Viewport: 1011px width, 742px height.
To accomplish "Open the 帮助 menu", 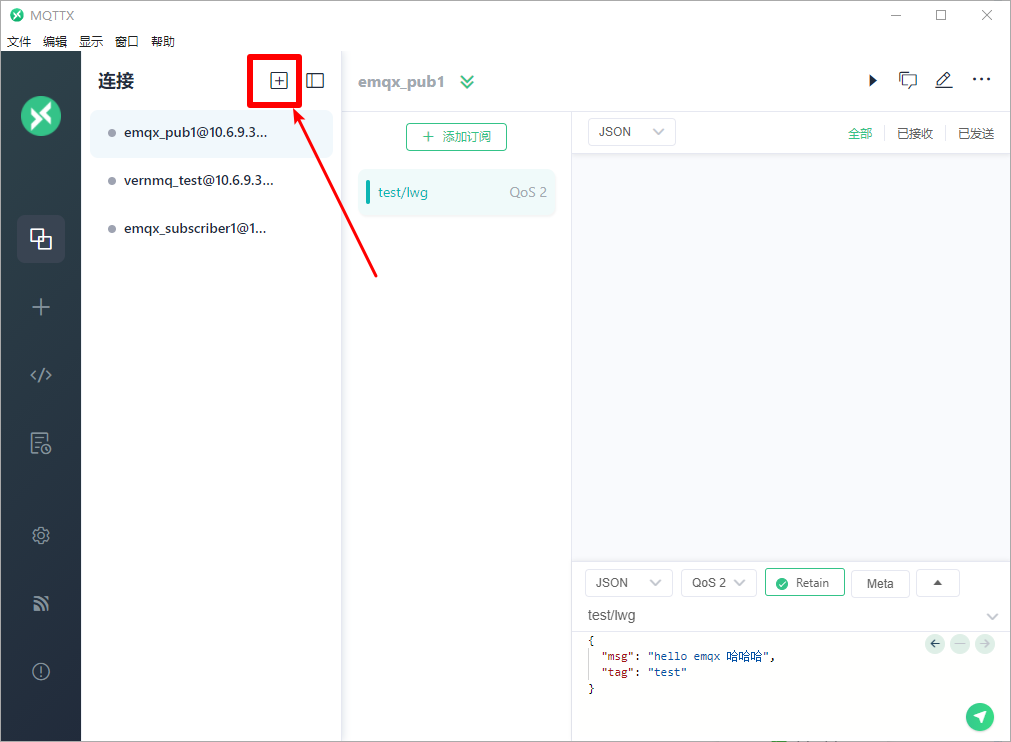I will click(162, 41).
